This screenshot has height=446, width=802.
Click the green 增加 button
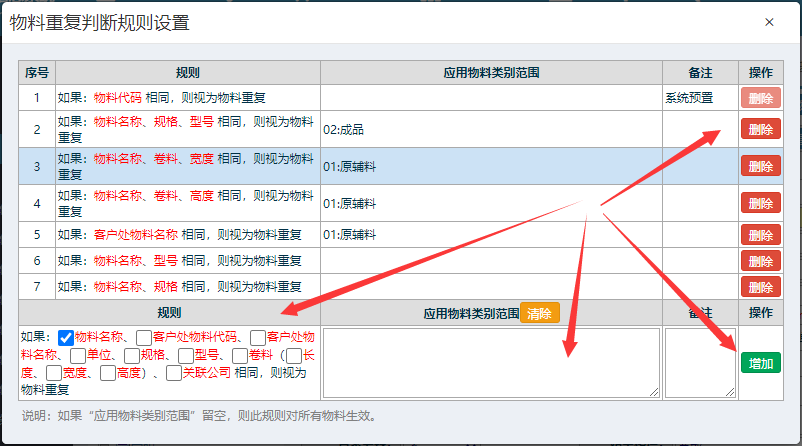coord(760,363)
